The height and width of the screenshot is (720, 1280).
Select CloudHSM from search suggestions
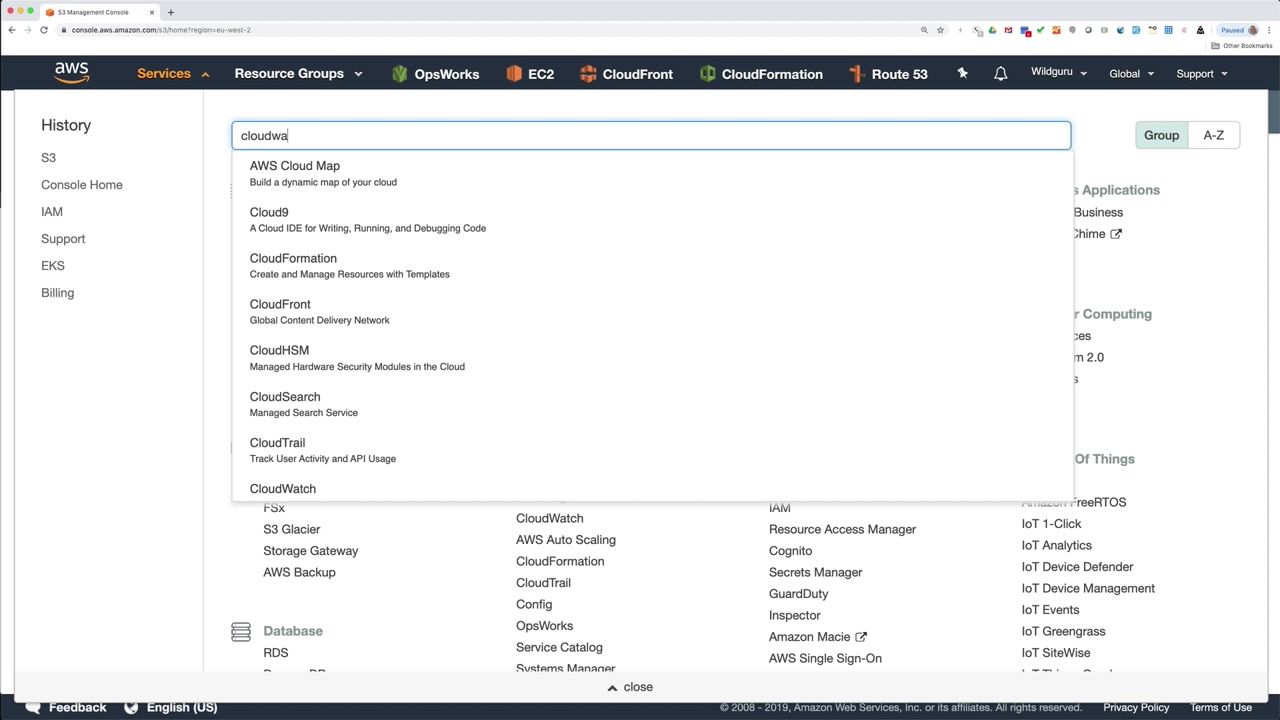[652, 358]
